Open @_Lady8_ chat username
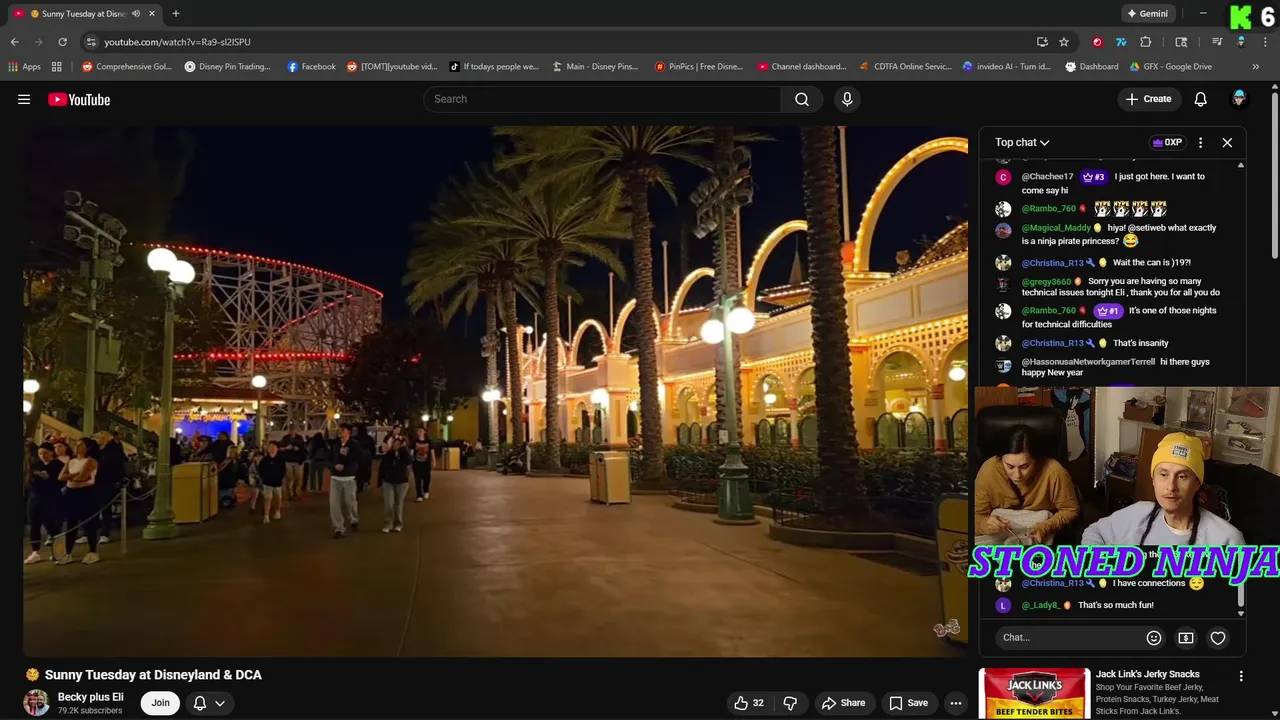Image resolution: width=1280 pixels, height=720 pixels. pos(1040,605)
